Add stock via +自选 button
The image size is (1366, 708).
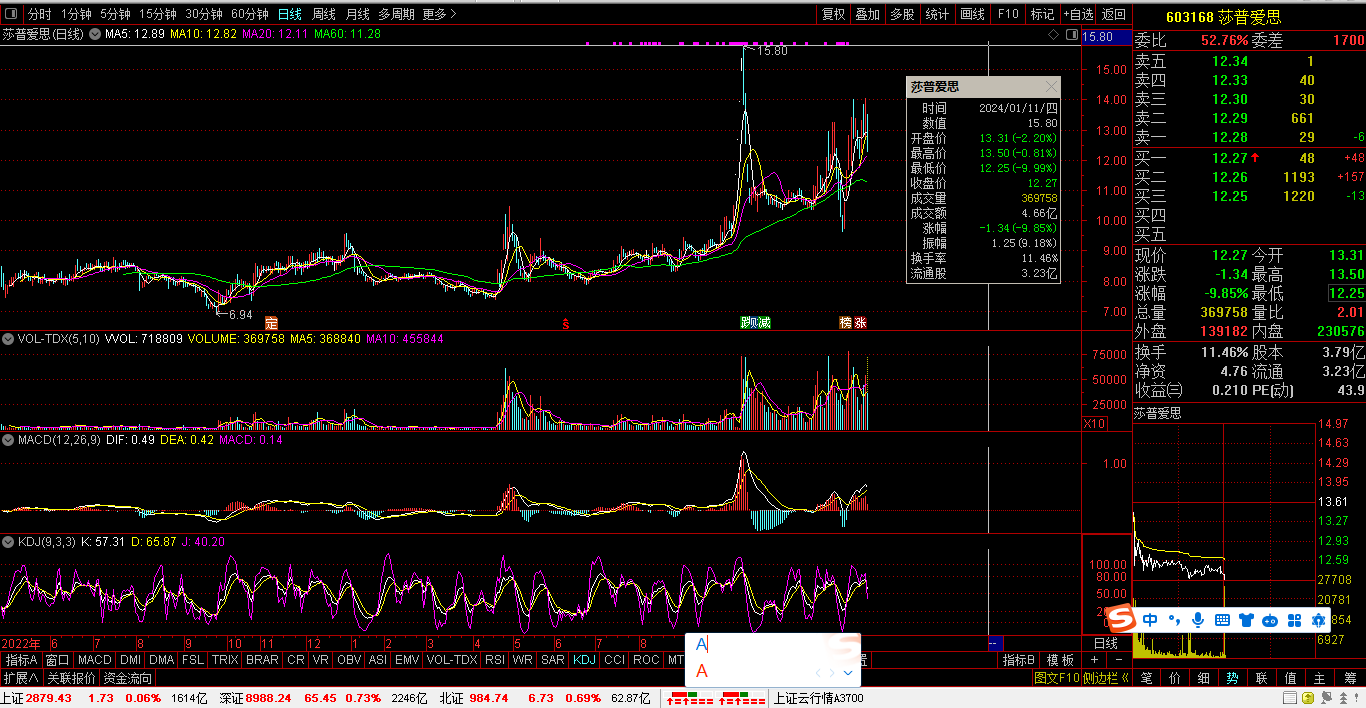pyautogui.click(x=1079, y=14)
